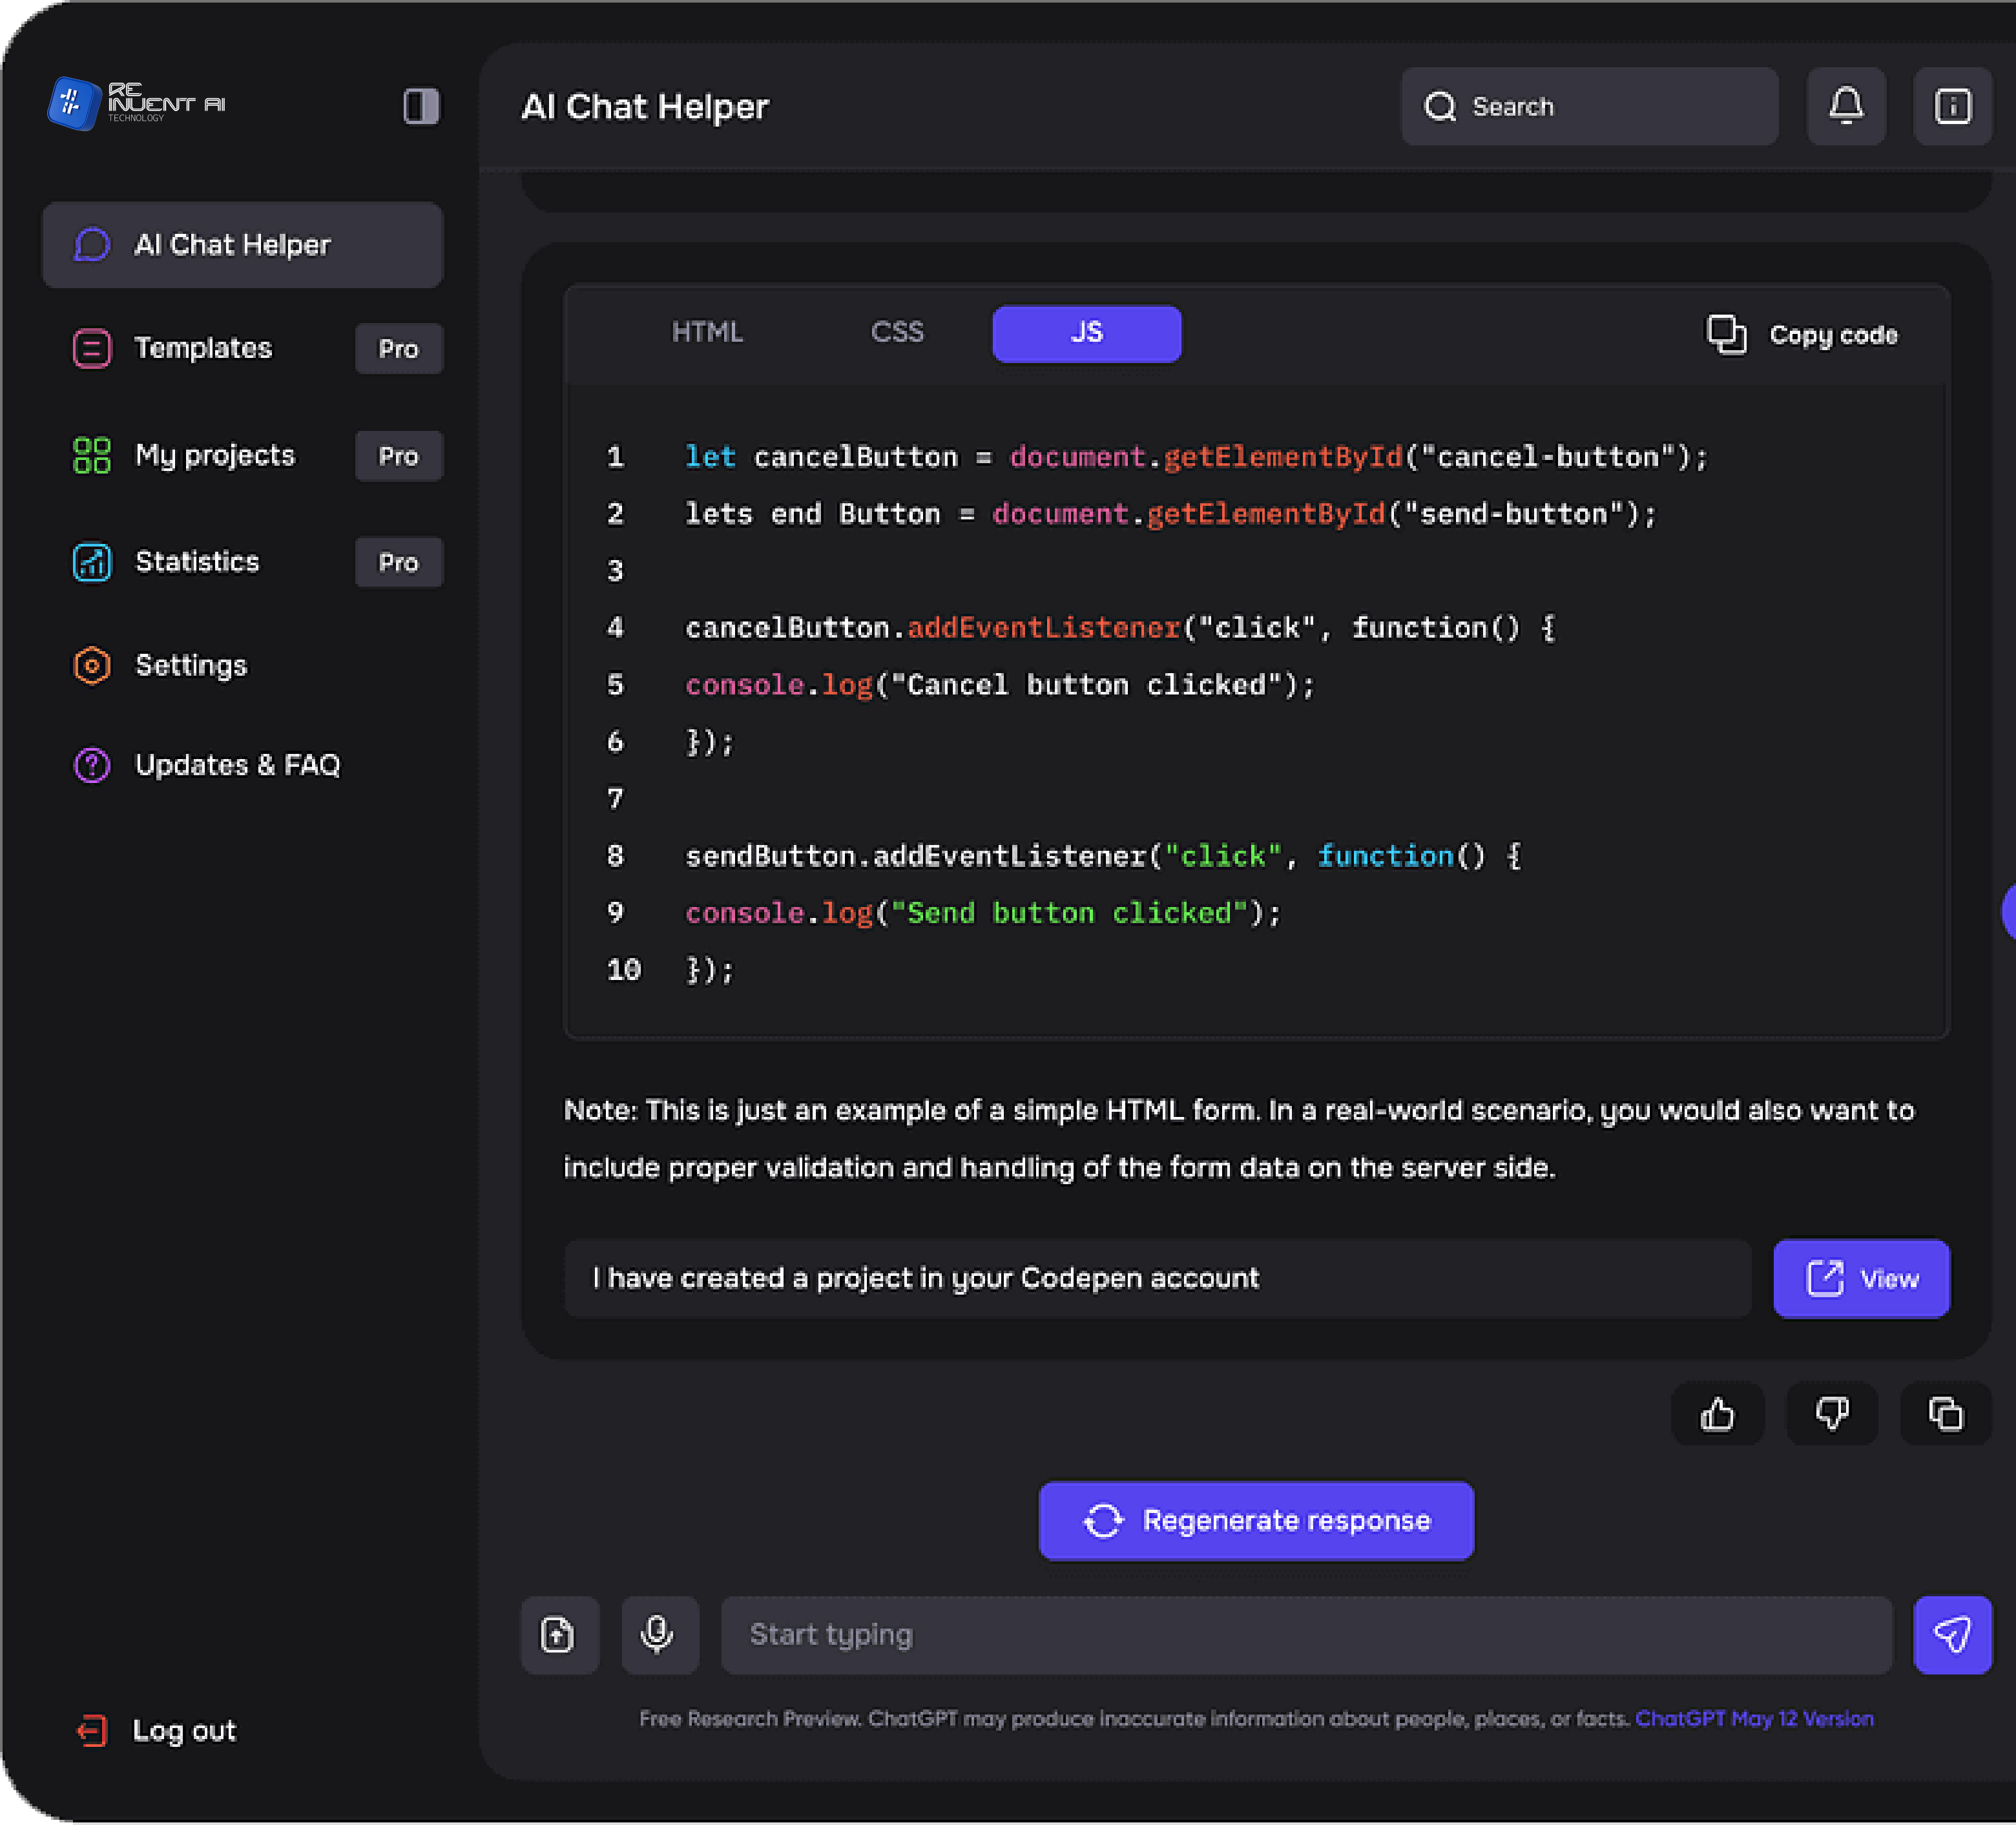Image resolution: width=2016 pixels, height=1825 pixels.
Task: Click the notifications bell icon
Action: point(1845,106)
